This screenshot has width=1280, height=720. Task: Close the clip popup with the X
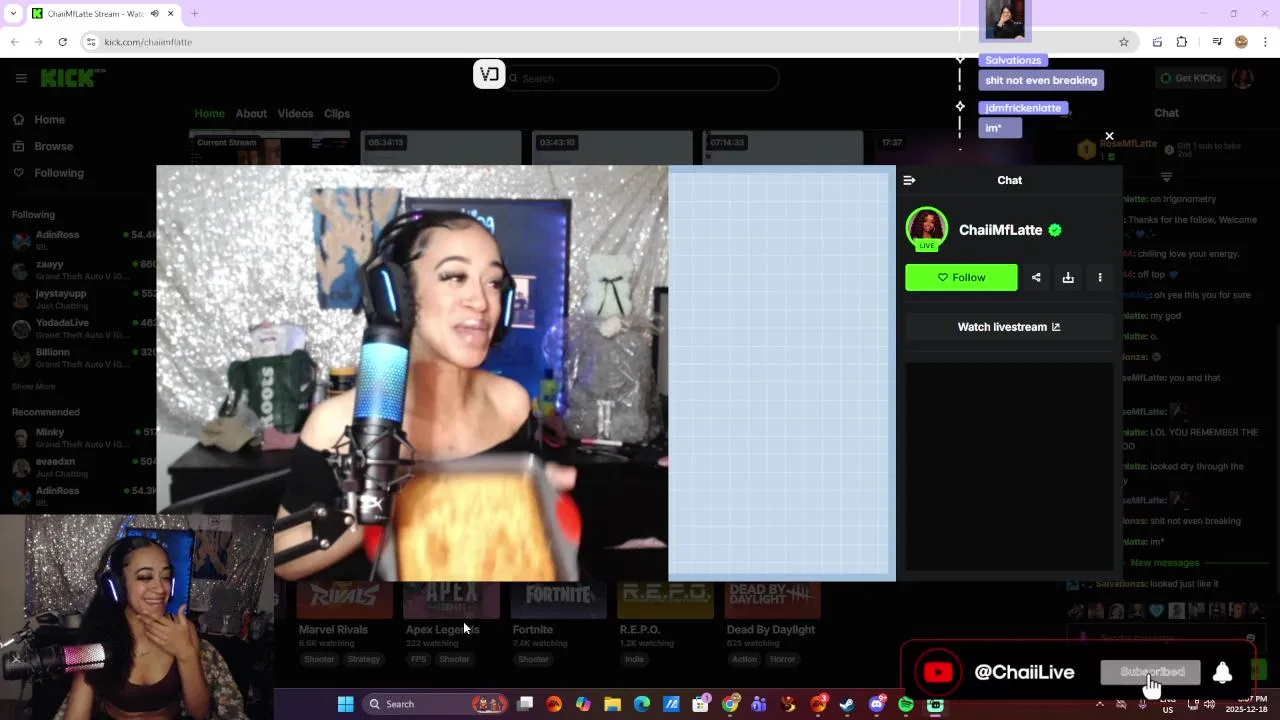(x=1109, y=136)
